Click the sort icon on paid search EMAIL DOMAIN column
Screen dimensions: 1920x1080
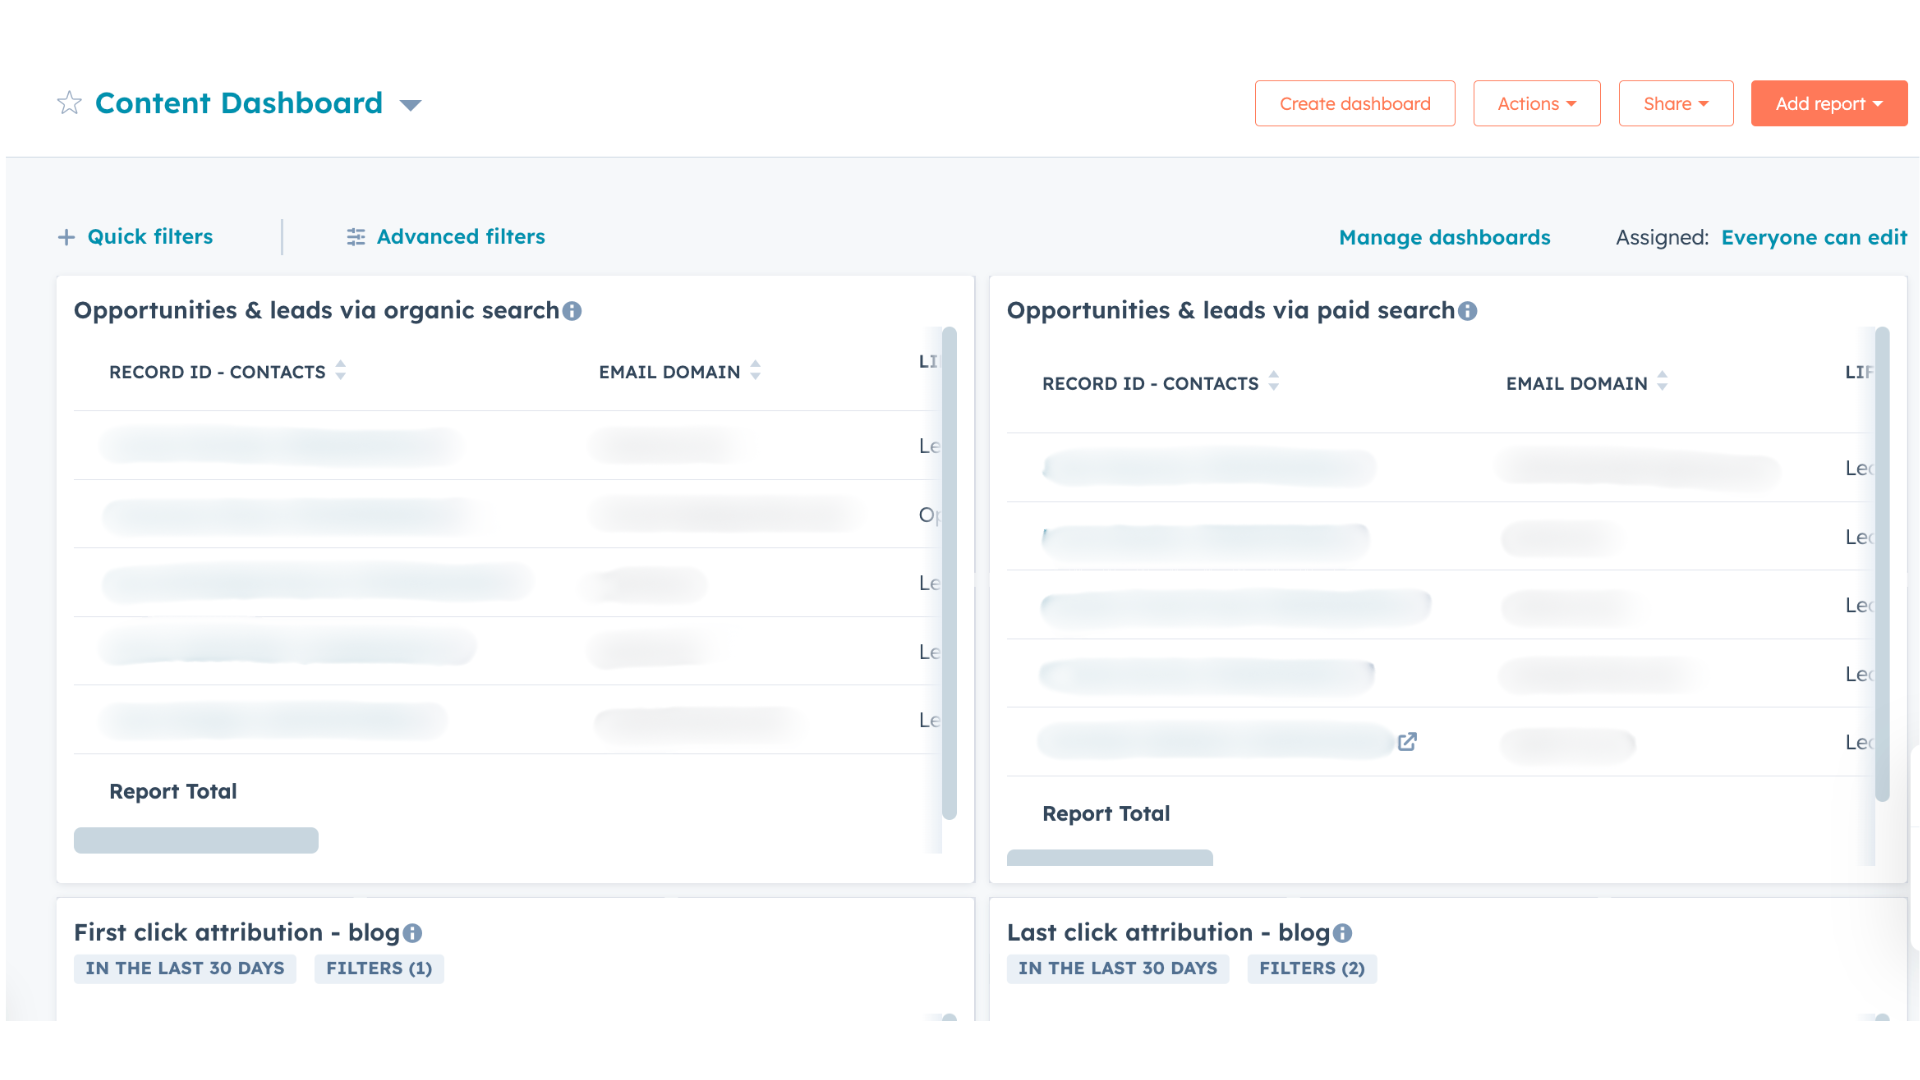(1663, 381)
